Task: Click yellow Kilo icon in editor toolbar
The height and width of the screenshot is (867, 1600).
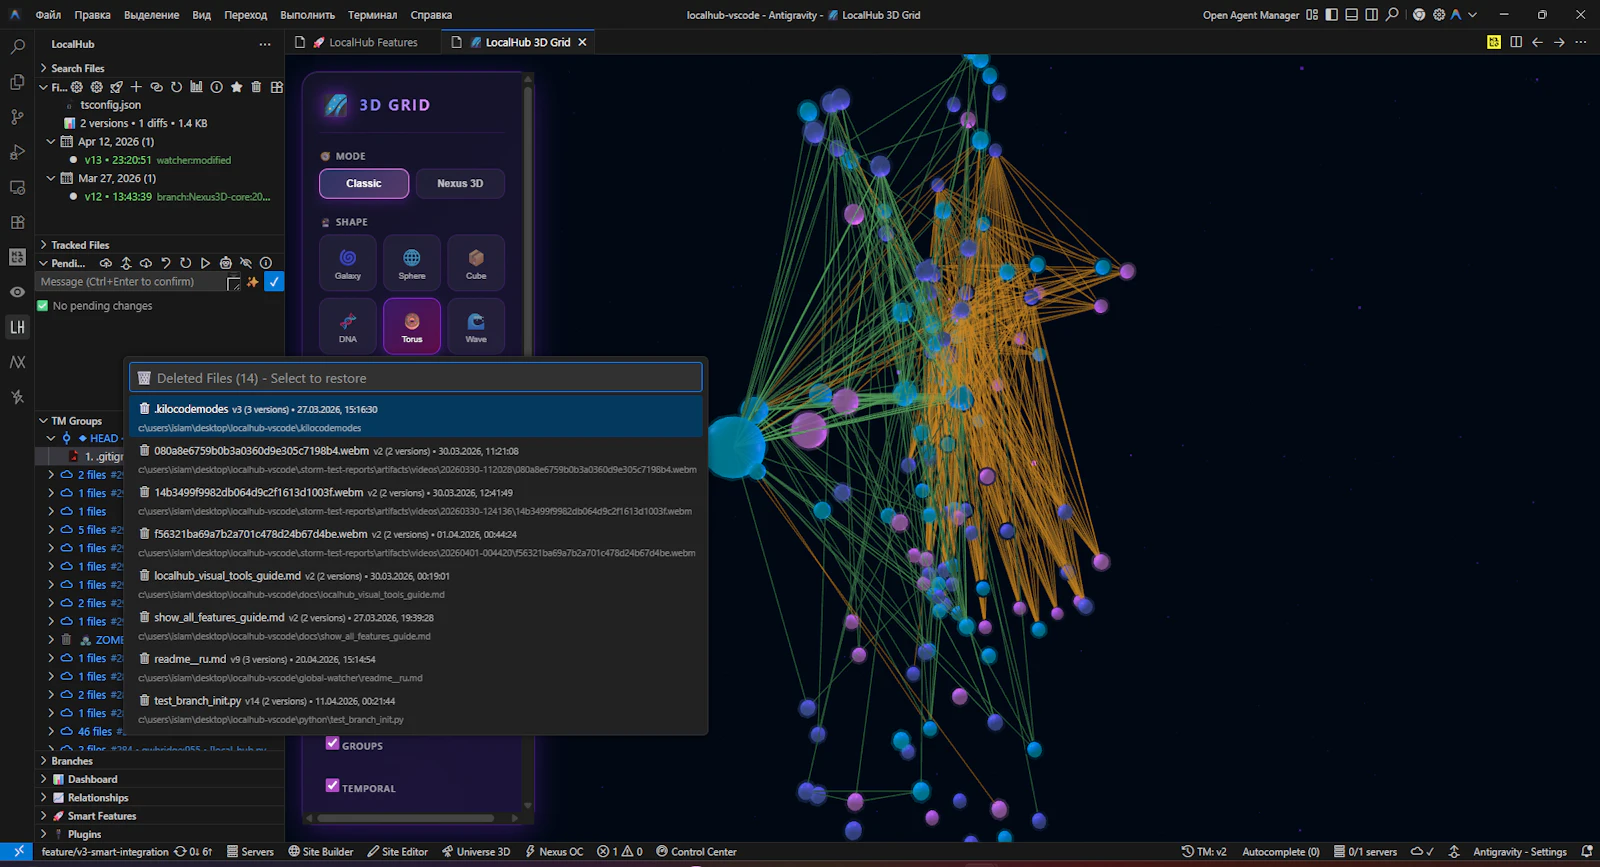Action: click(1494, 42)
